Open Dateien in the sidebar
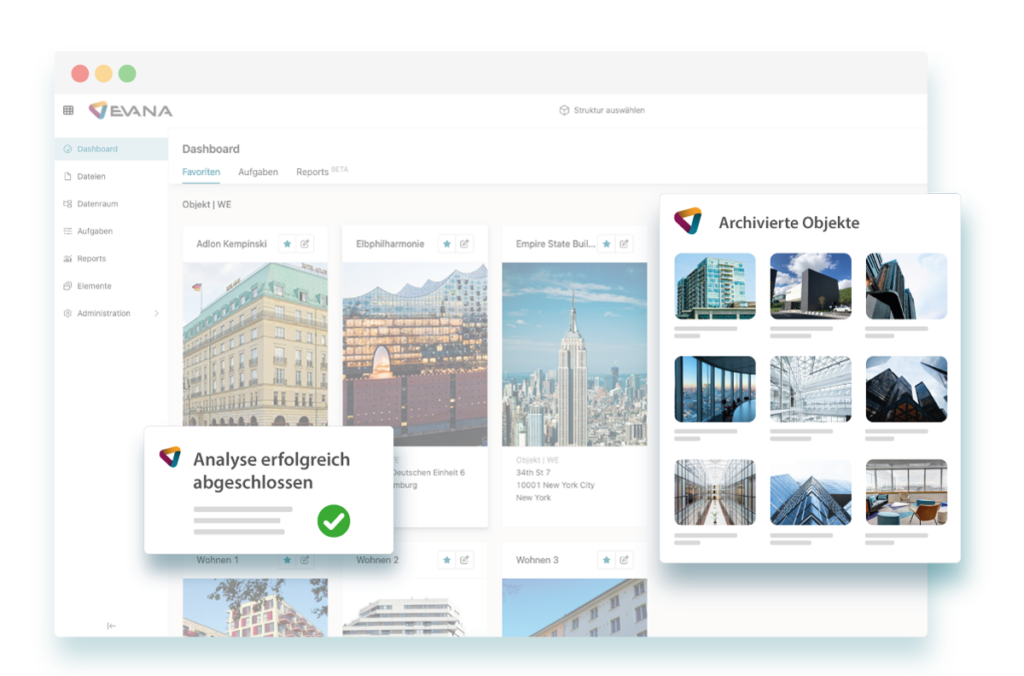Image resolution: width=1024 pixels, height=676 pixels. coord(91,176)
